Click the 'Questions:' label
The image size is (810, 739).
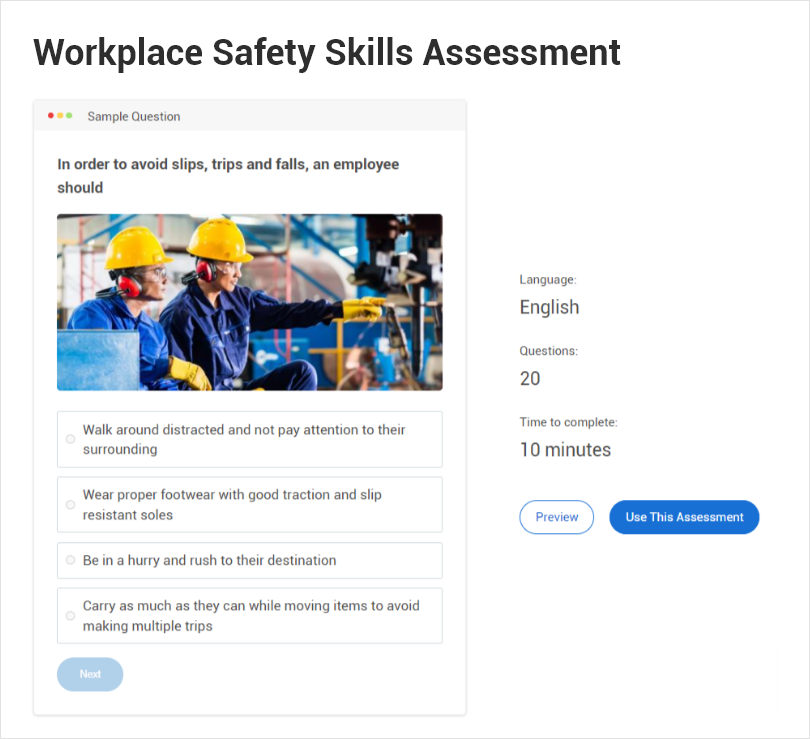pos(549,351)
